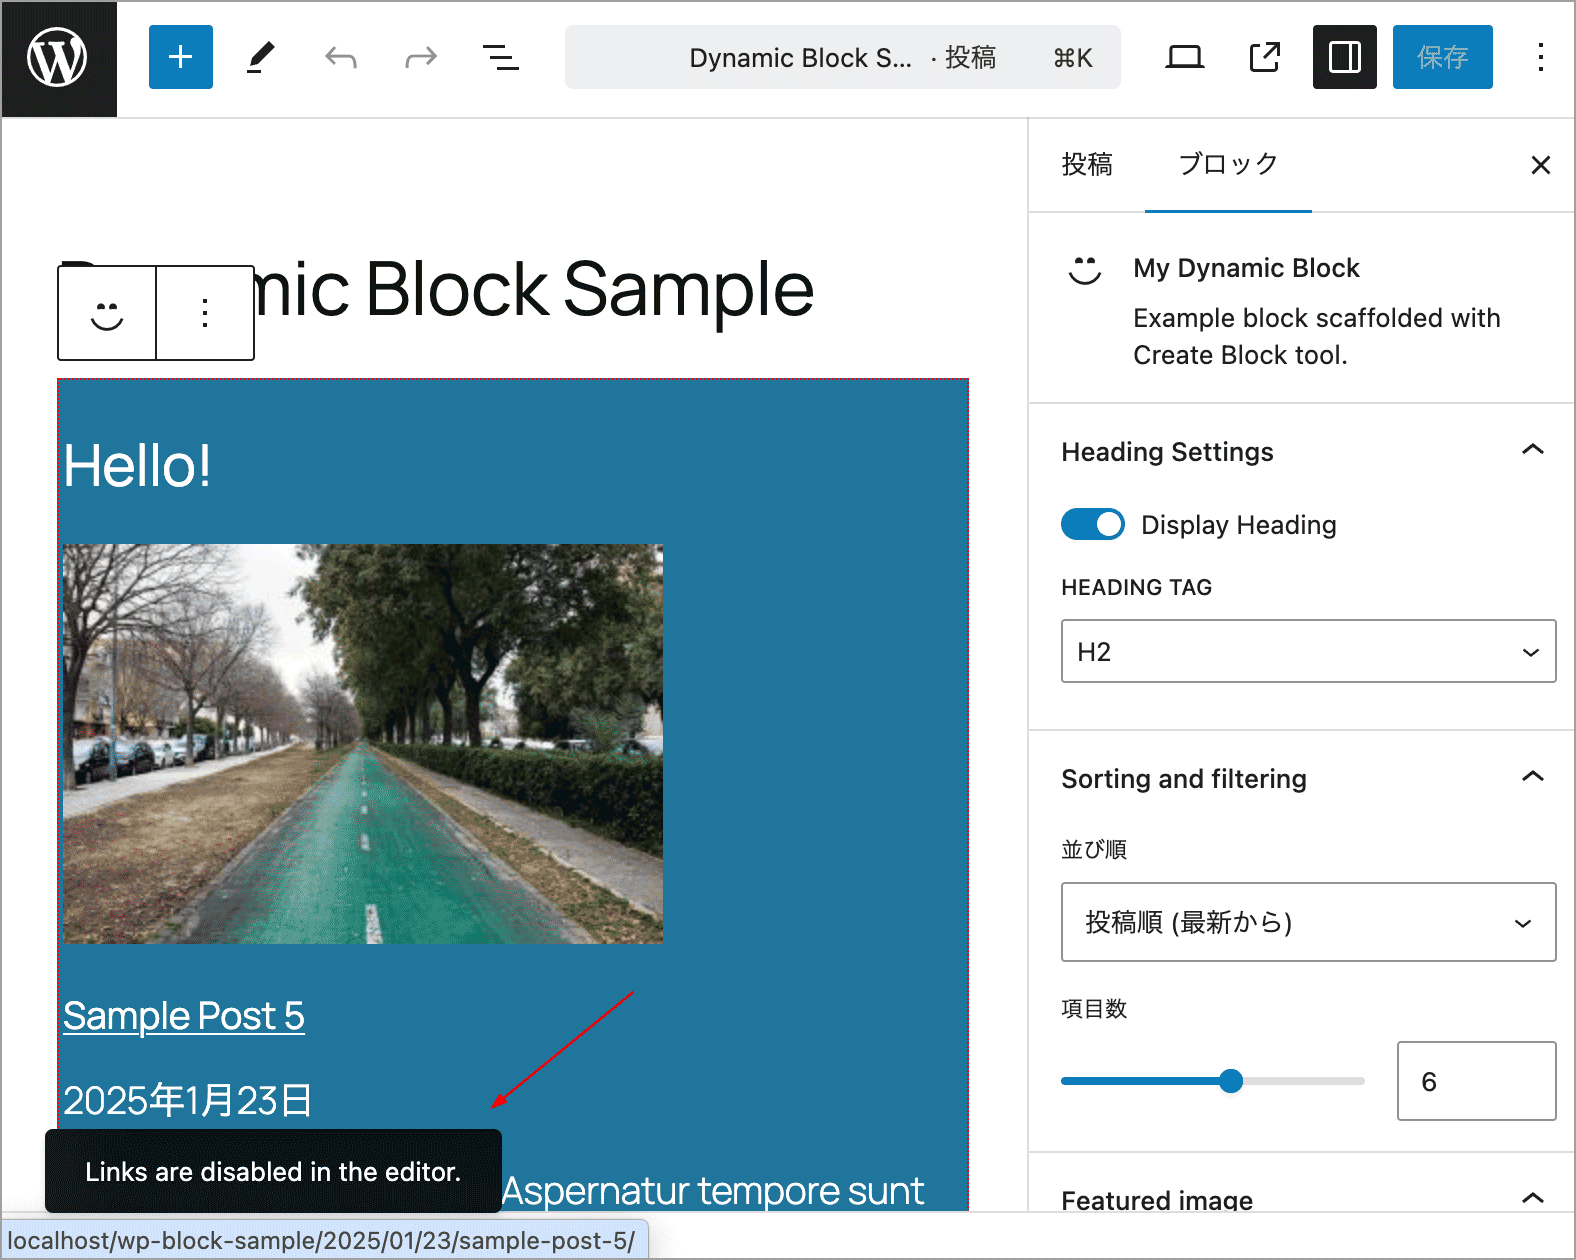Image resolution: width=1576 pixels, height=1260 pixels.
Task: Open the block inserter plus button
Action: pyautogui.click(x=181, y=57)
